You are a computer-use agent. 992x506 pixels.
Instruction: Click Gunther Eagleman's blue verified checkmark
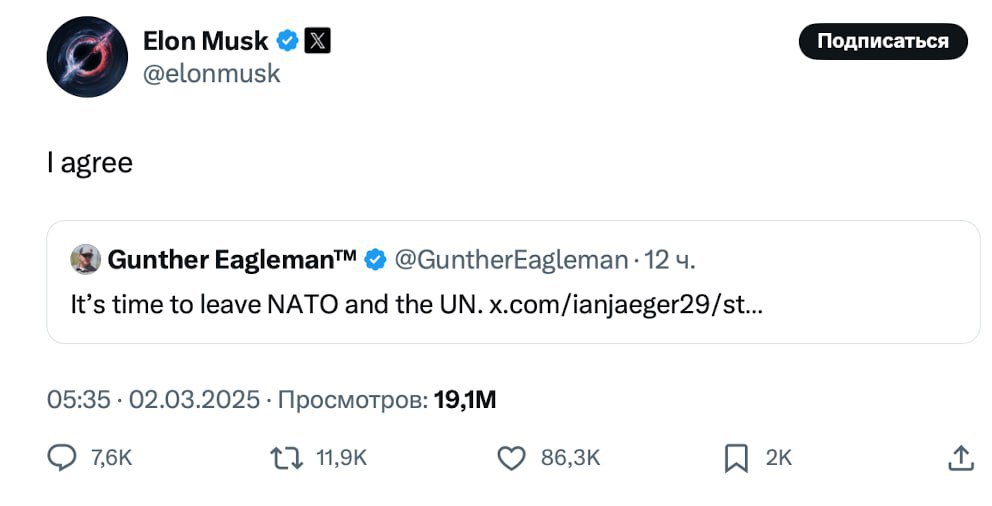[x=376, y=260]
